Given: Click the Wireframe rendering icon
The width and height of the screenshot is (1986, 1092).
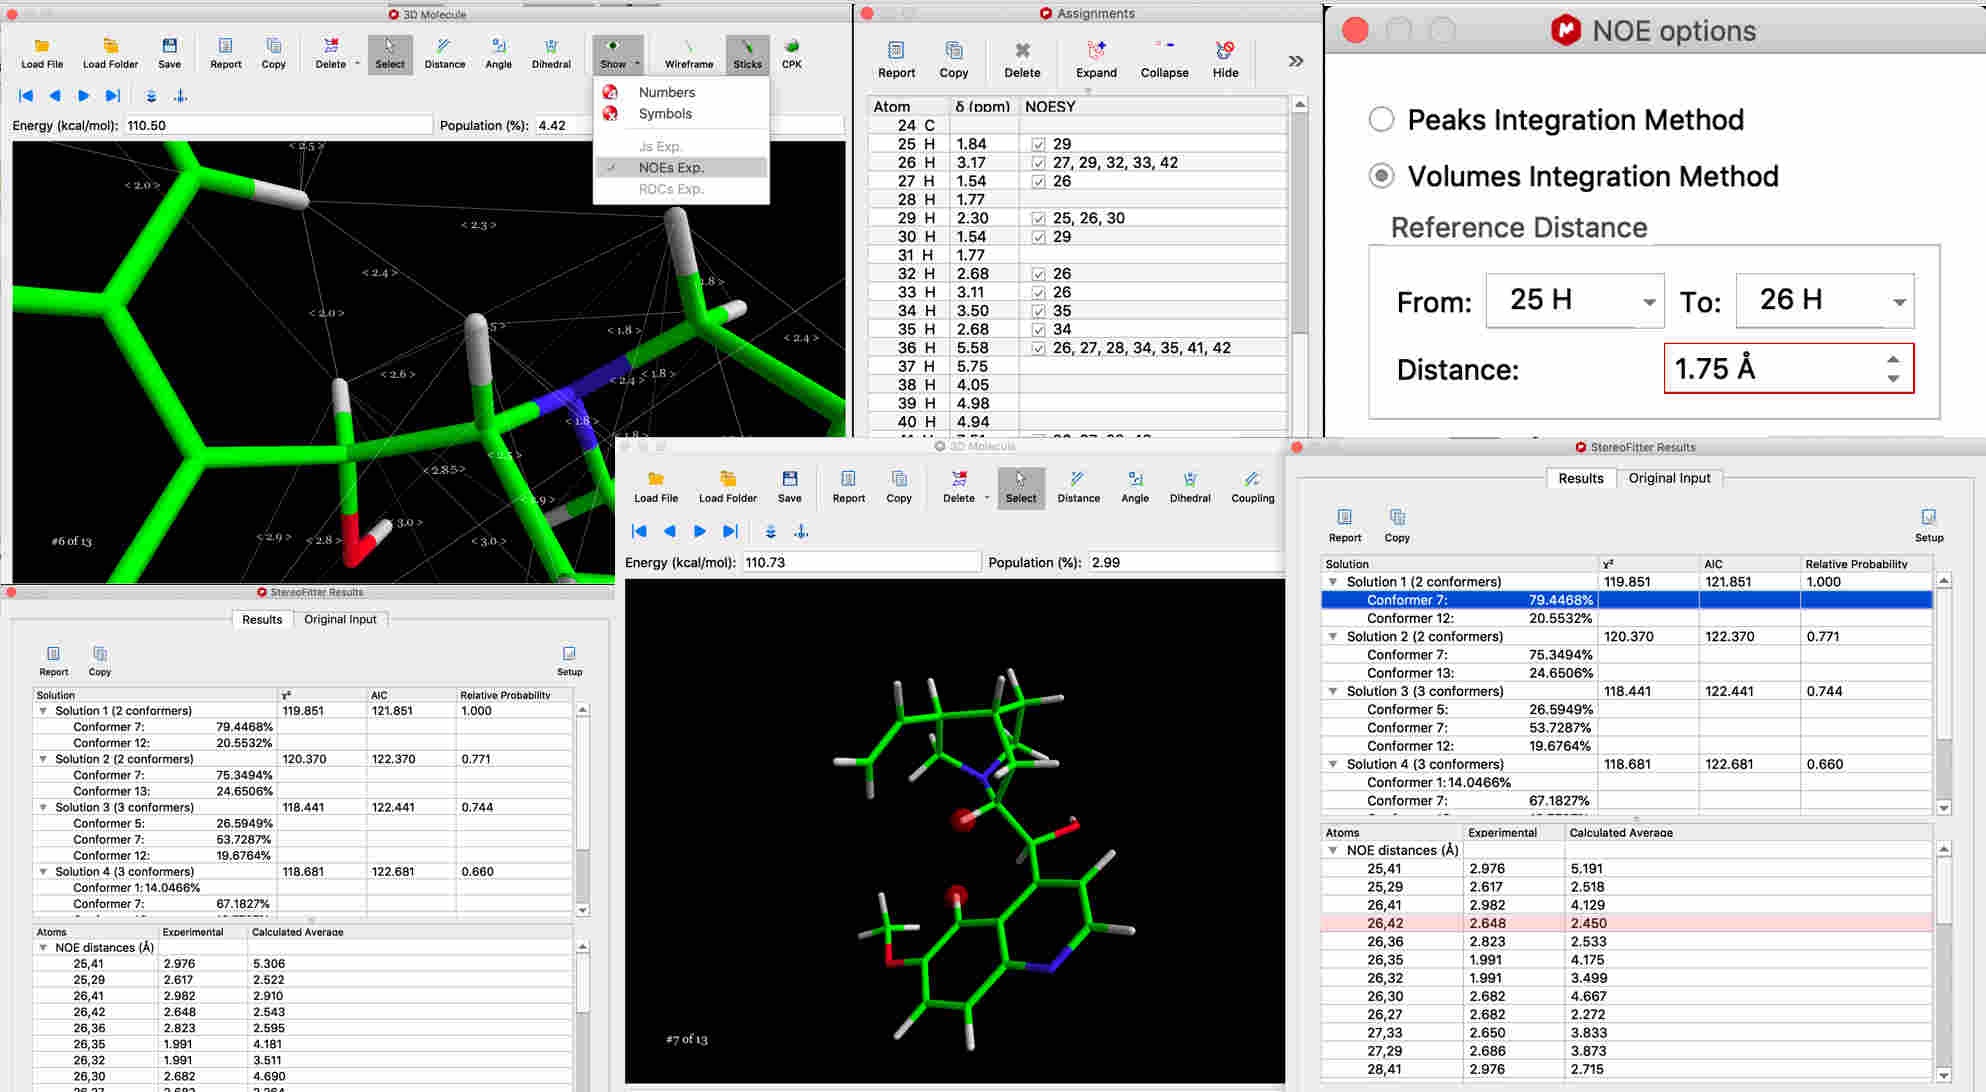Looking at the screenshot, I should pos(688,53).
